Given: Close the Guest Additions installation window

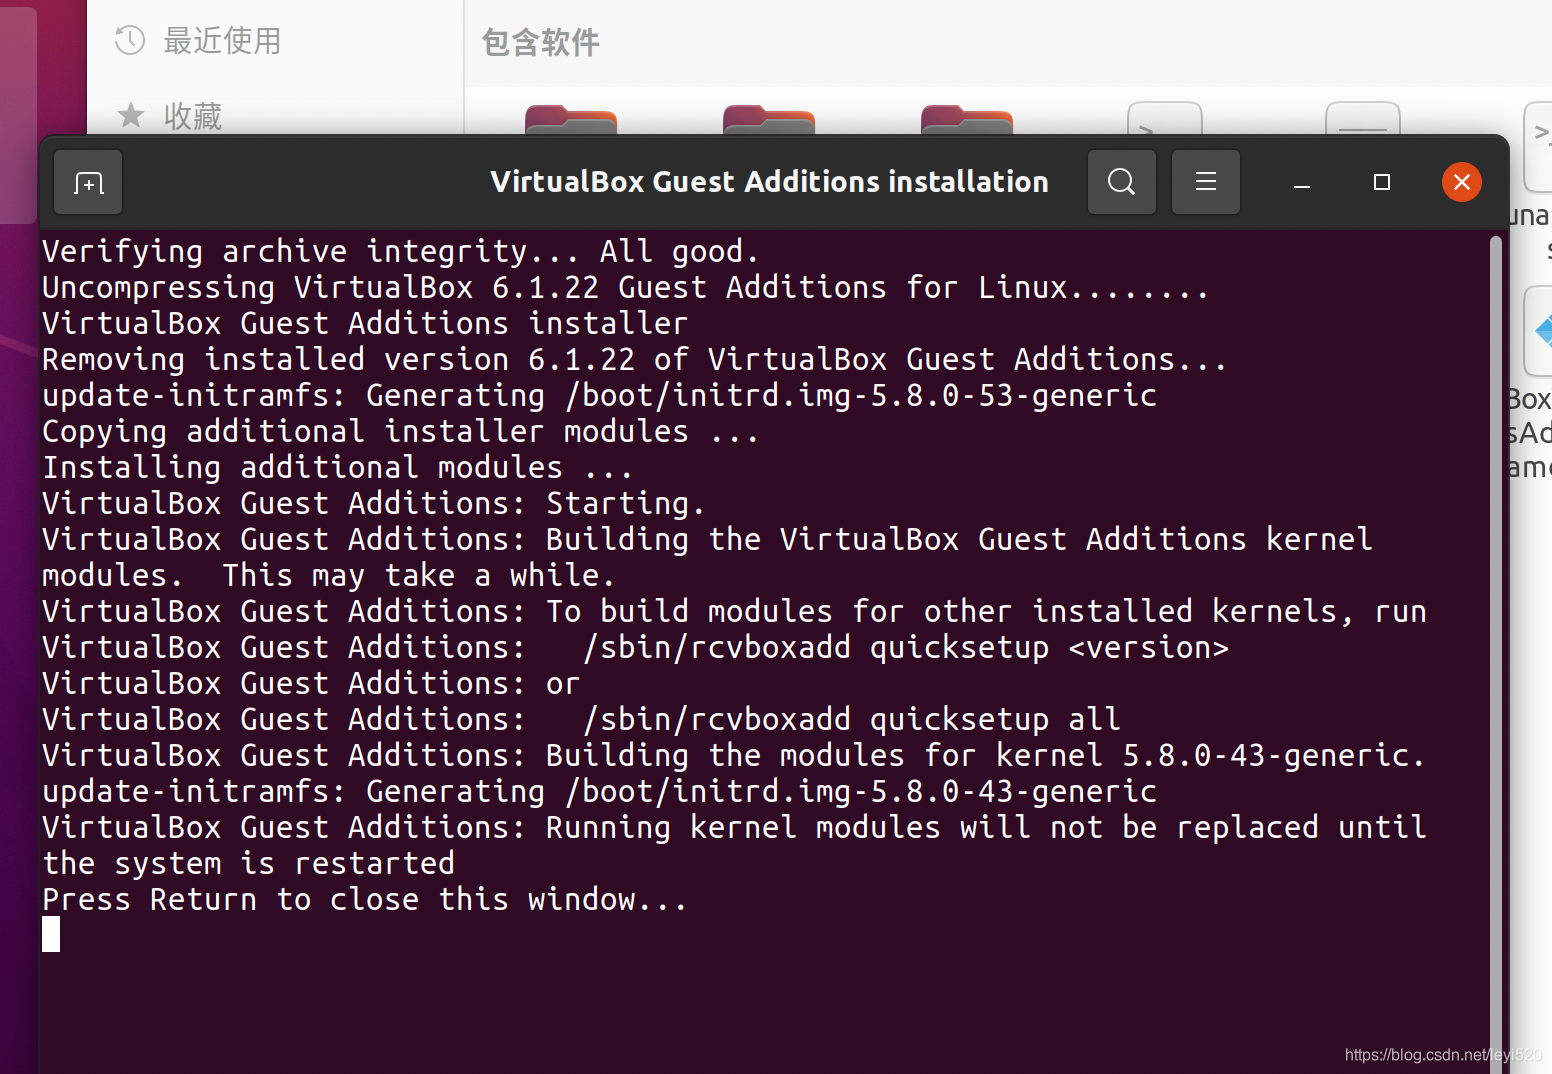Looking at the screenshot, I should coord(1461,182).
